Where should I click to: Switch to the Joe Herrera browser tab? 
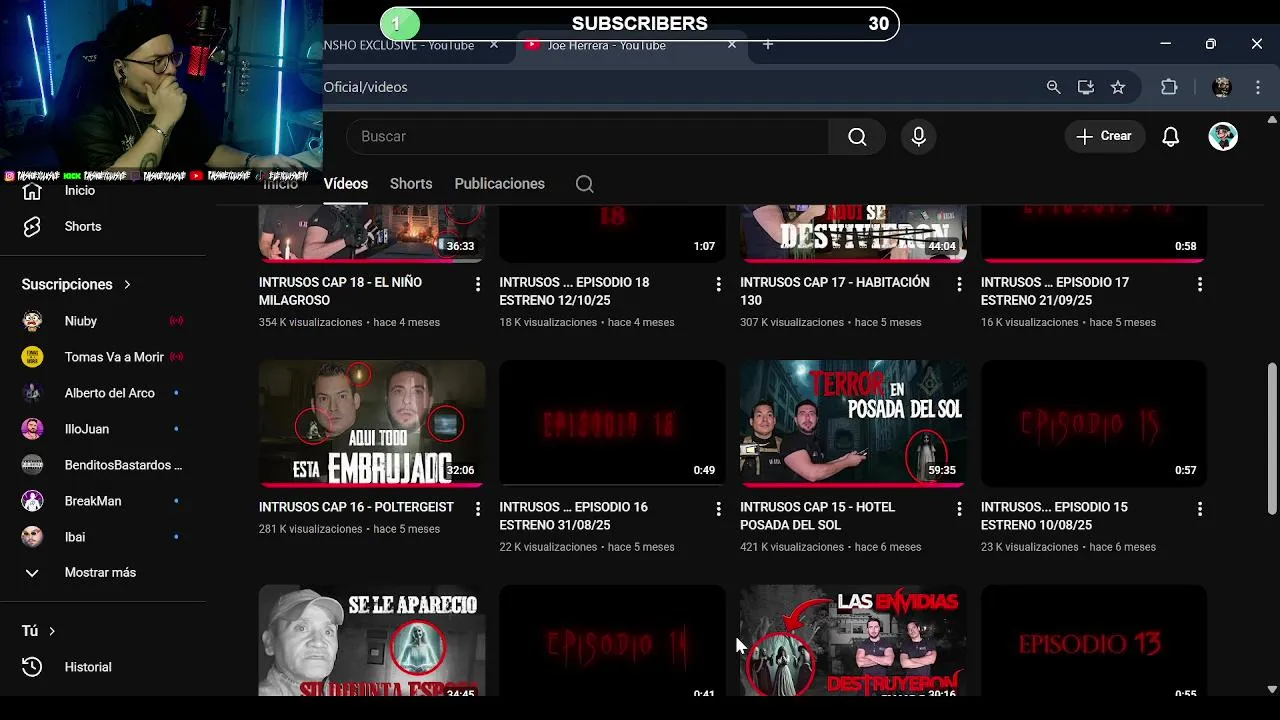630,45
